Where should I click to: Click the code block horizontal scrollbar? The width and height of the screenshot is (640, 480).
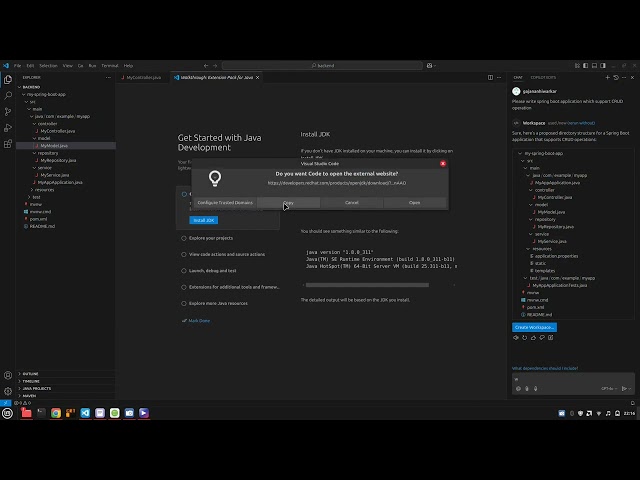point(367,285)
